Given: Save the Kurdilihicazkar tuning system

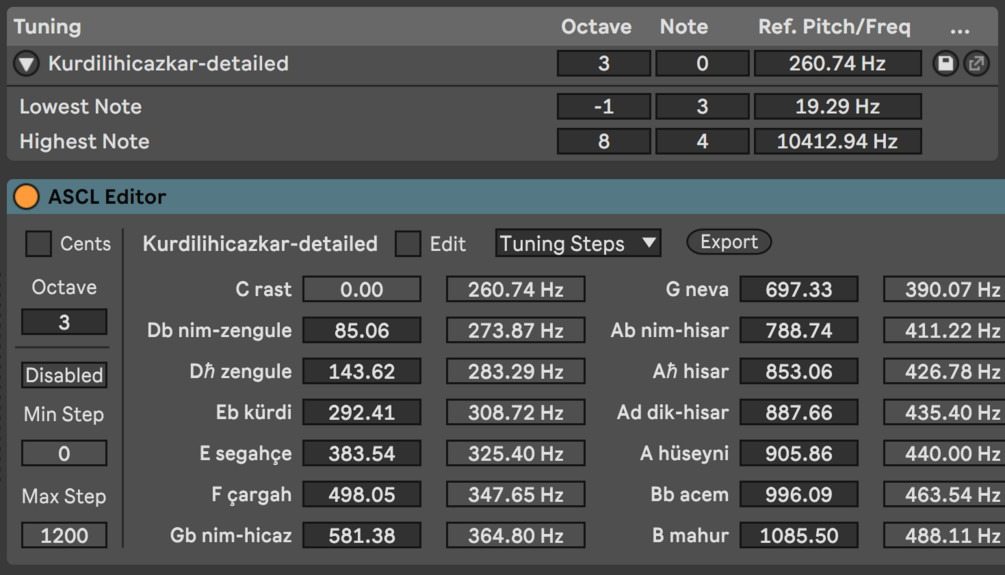Looking at the screenshot, I should point(945,64).
